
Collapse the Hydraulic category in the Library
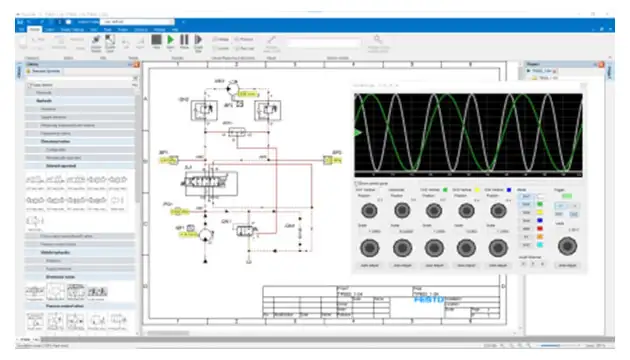click(80, 101)
